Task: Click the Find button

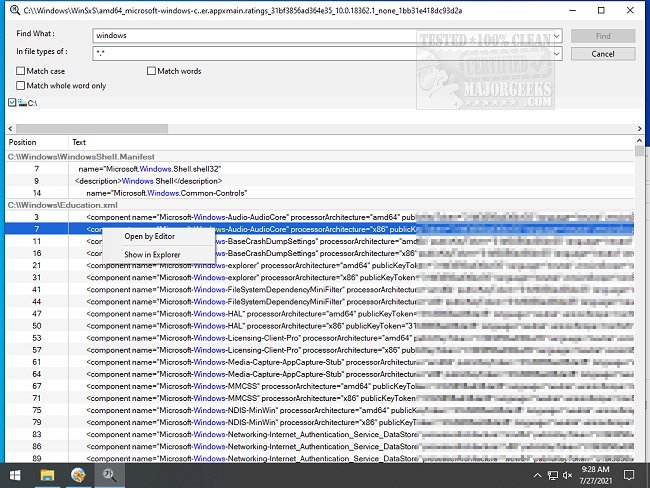Action: [x=603, y=36]
